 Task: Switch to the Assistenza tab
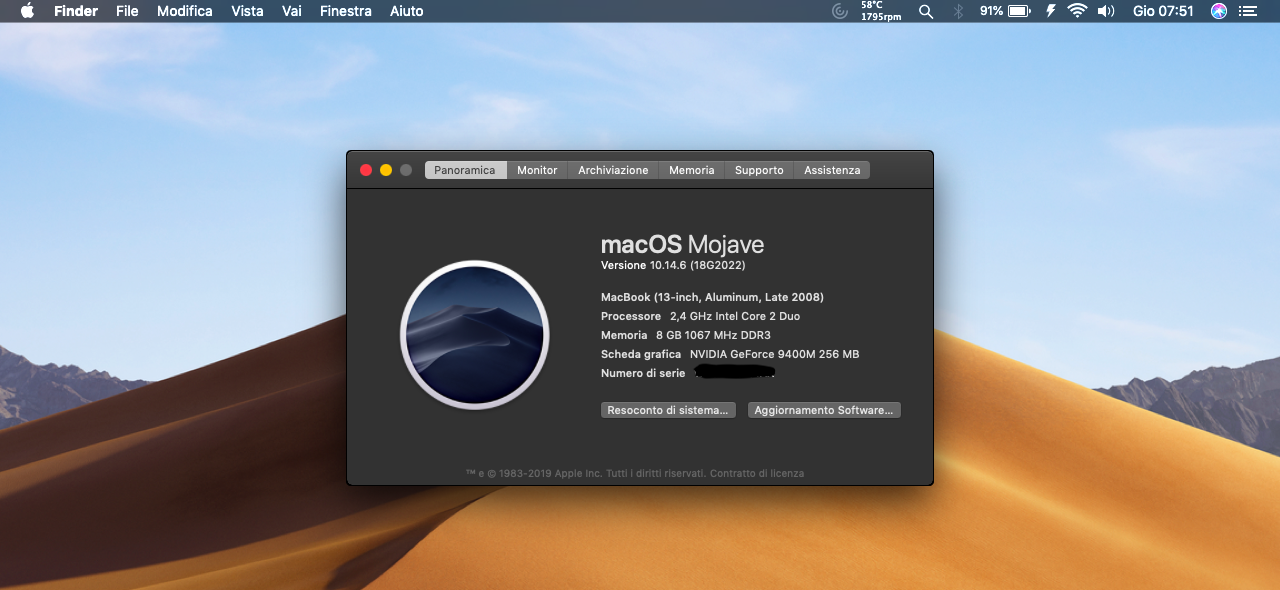tap(832, 170)
